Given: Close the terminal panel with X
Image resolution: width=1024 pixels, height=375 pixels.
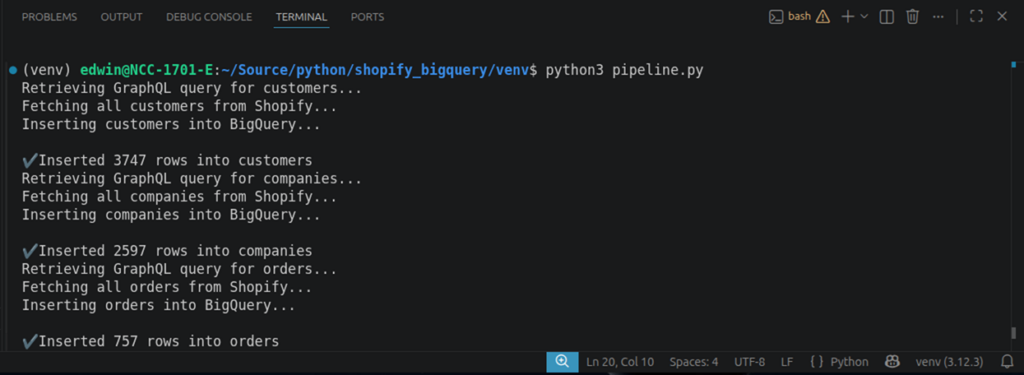Looking at the screenshot, I should click(1002, 17).
